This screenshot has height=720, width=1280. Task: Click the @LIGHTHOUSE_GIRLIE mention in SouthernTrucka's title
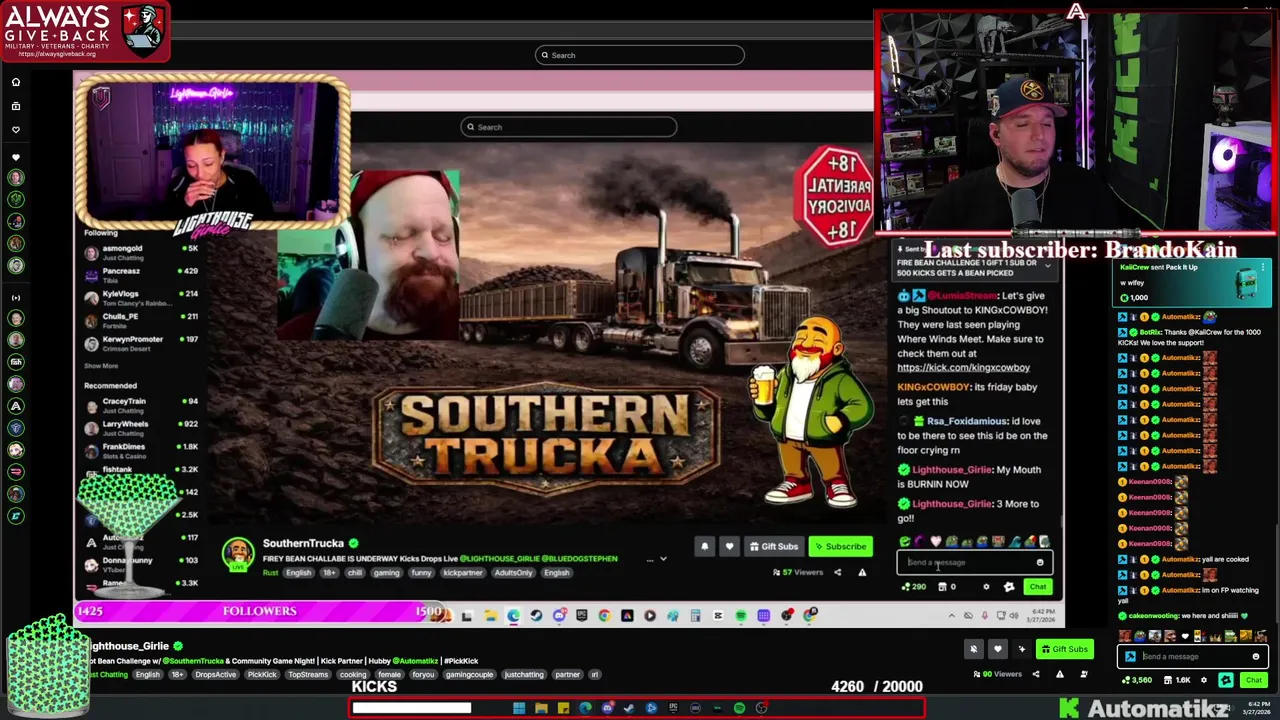click(498, 559)
